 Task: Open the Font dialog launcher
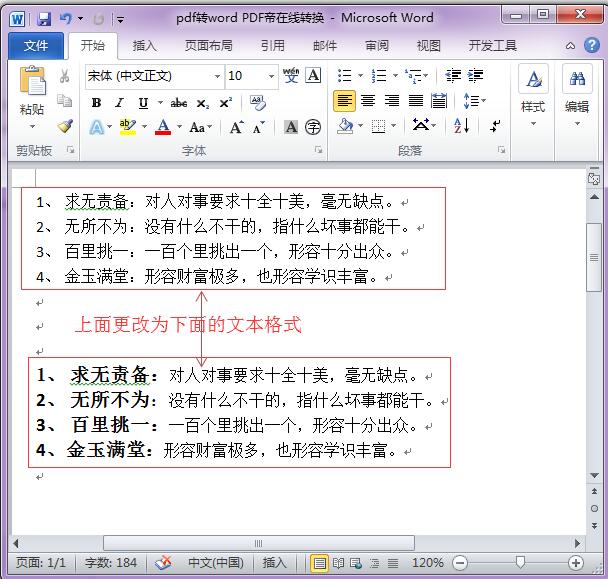pos(318,150)
